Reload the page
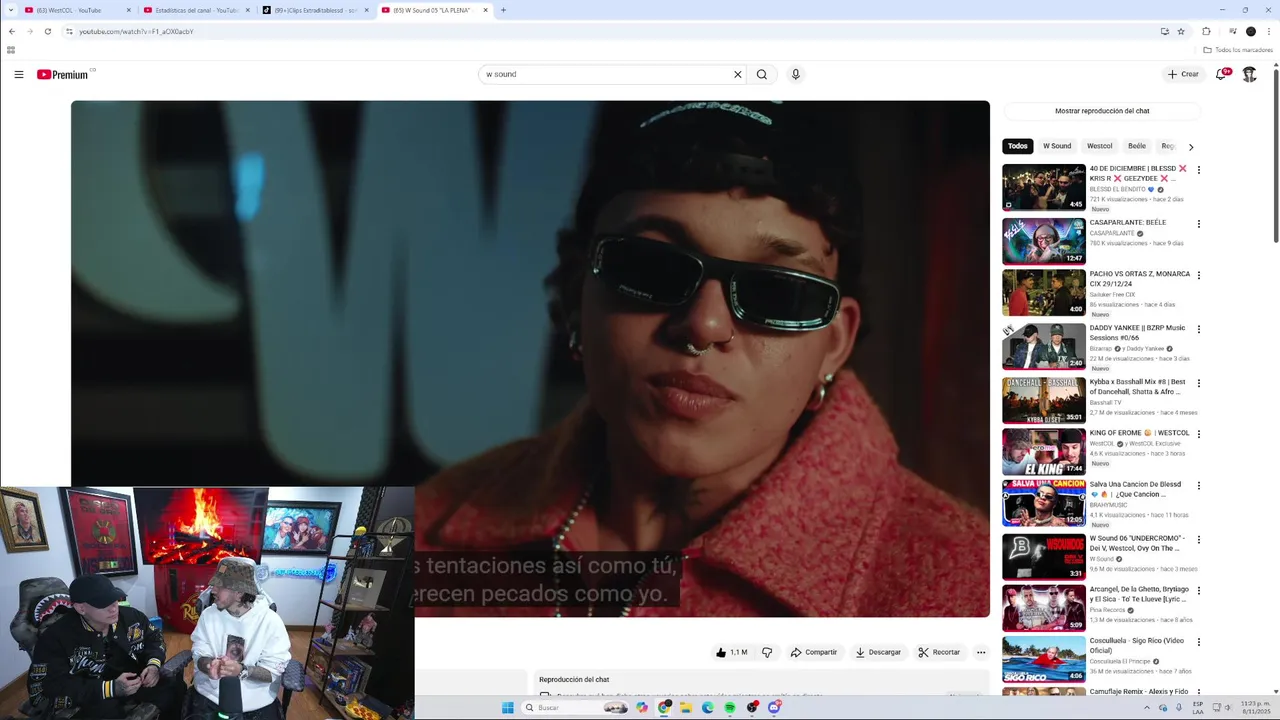This screenshot has height=720, width=1280. pos(47,31)
